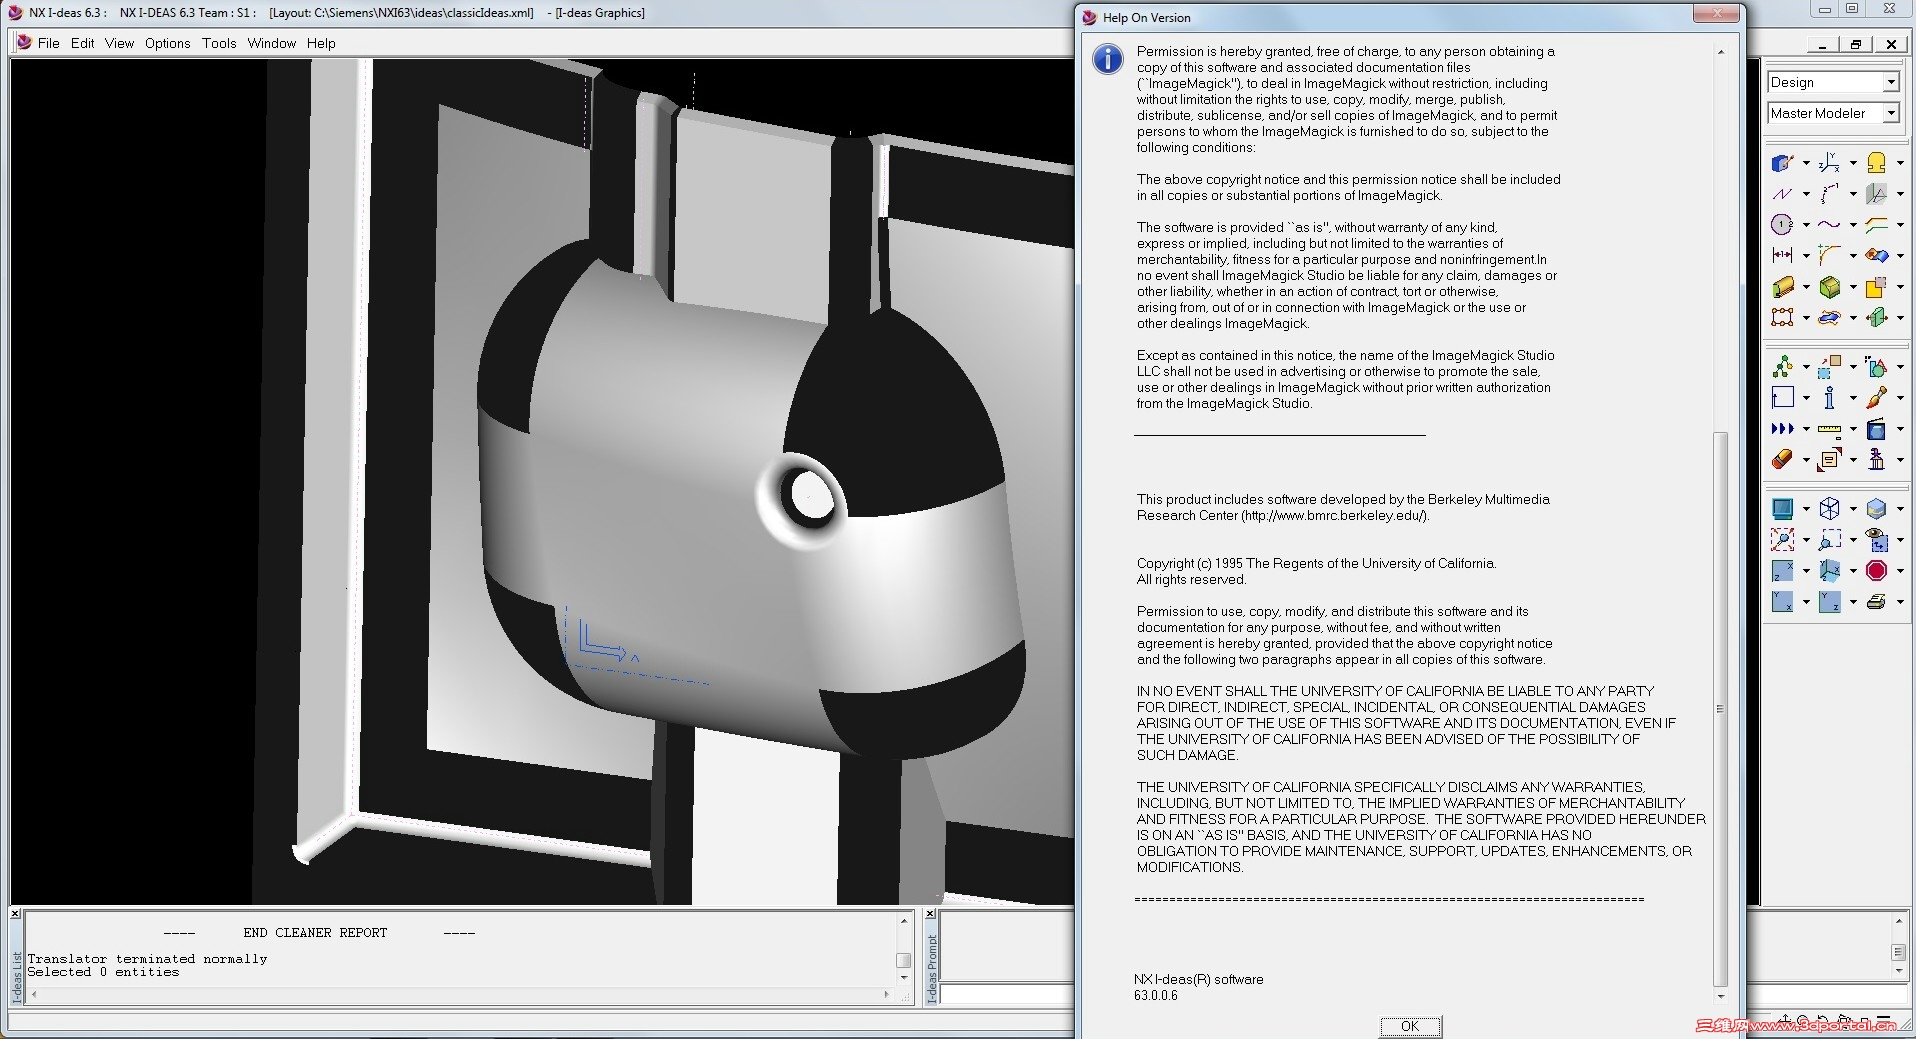1916x1039 pixels.
Task: Open the history tree icon
Action: coord(1782,367)
